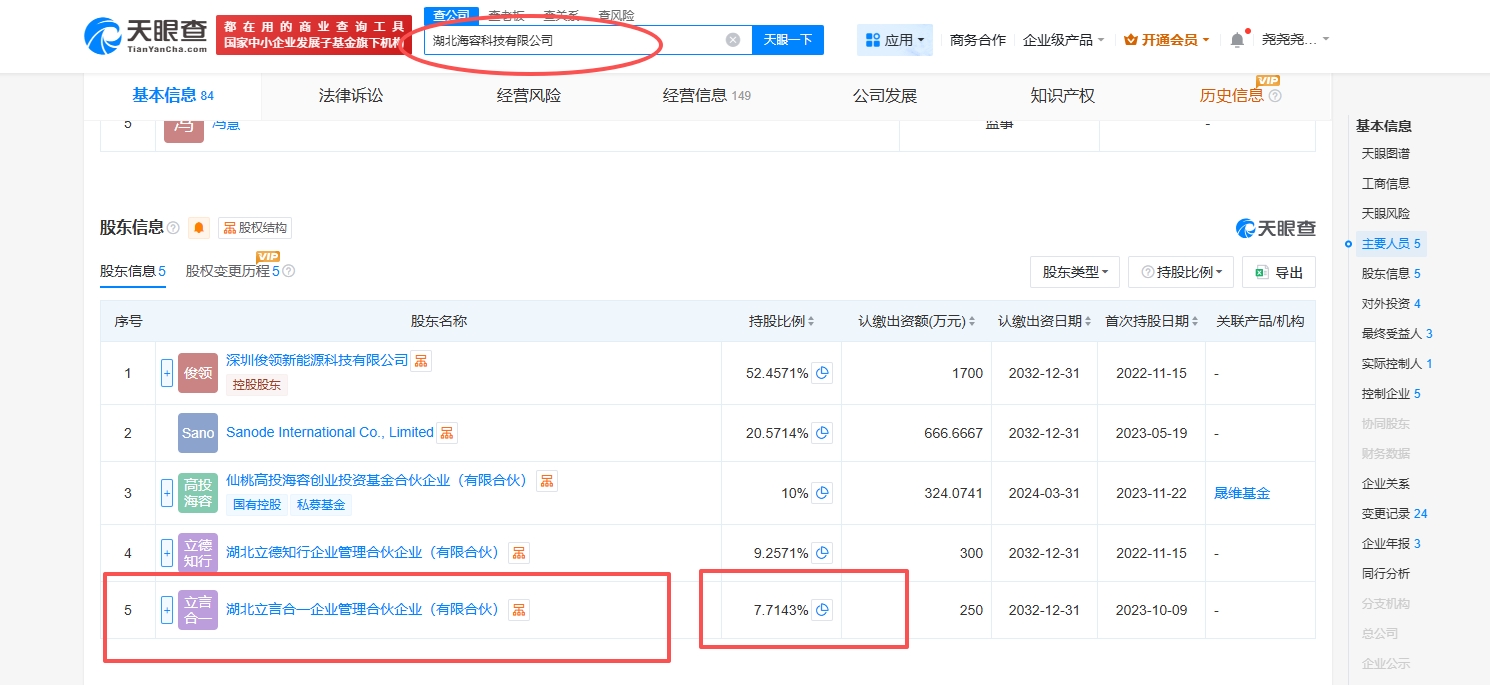Viewport: 1490px width, 685px height.
Task: Jump to 天眼图谱 in sidebar
Action: (1386, 154)
